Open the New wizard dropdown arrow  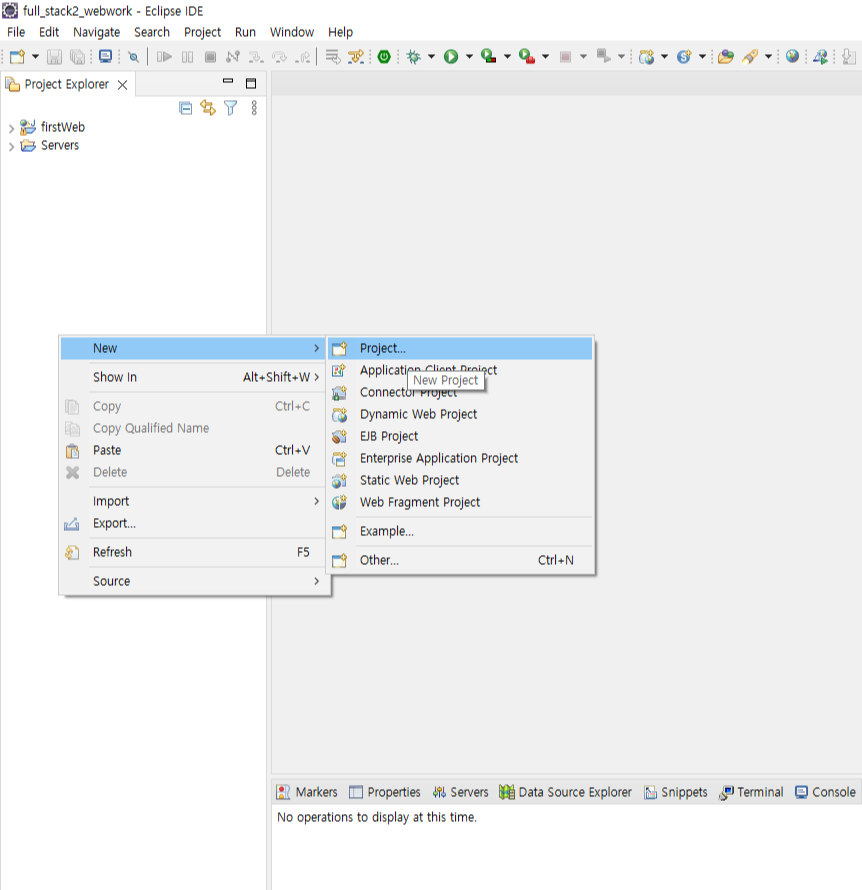click(x=35, y=56)
